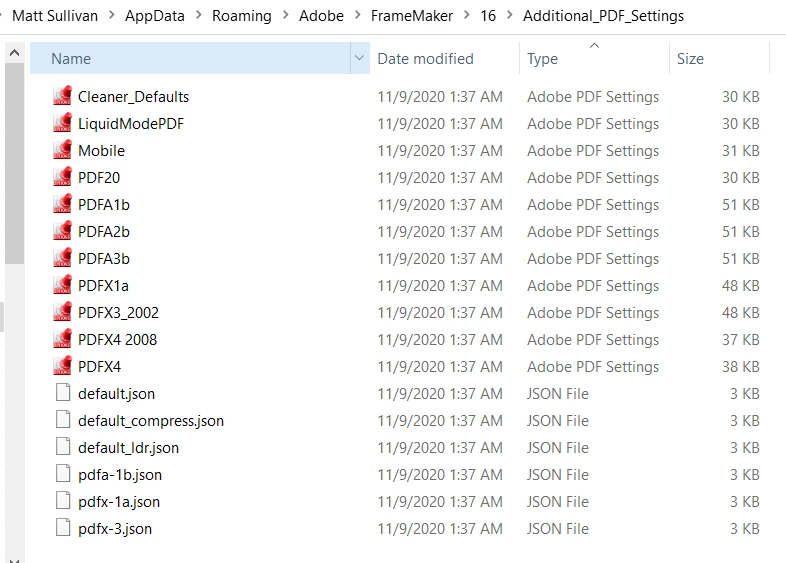Click the 37 KB size of PDFX4 2008
This screenshot has width=786, height=563.
pyautogui.click(x=740, y=340)
